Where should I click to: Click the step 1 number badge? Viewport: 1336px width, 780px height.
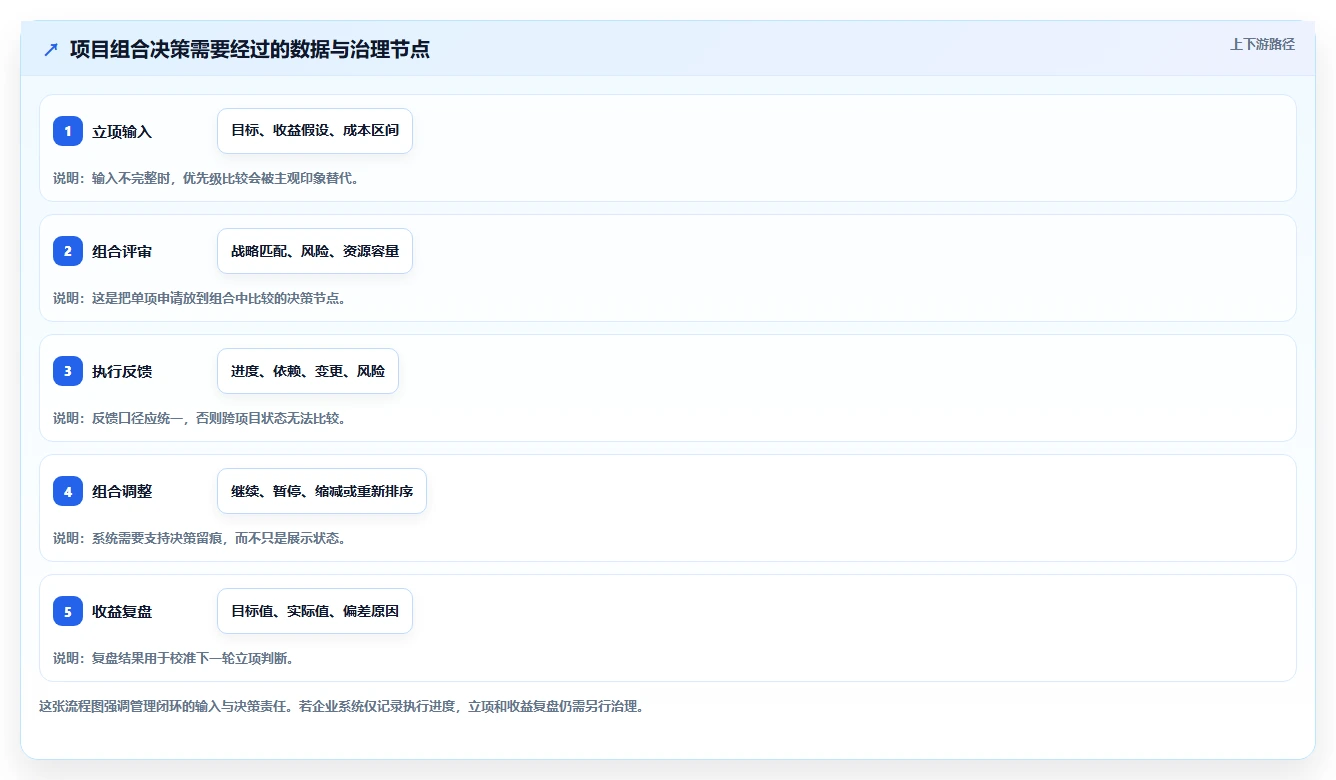coord(68,131)
